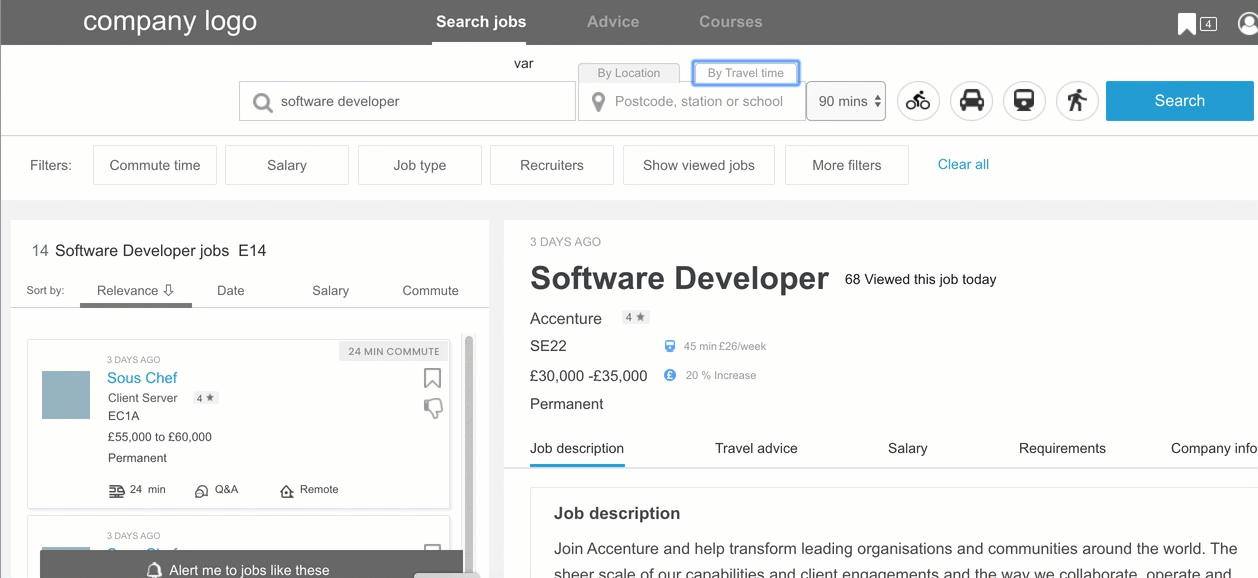Viewport: 1258px width, 578px height.
Task: Sort jobs by Salary
Action: pyautogui.click(x=330, y=291)
